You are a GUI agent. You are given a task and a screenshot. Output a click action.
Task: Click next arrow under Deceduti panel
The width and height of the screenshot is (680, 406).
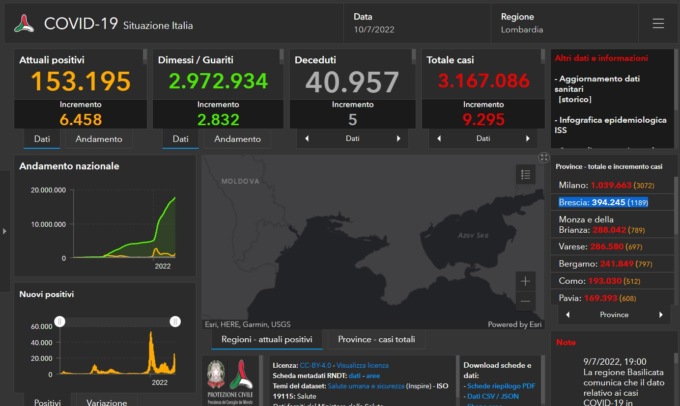click(x=398, y=139)
